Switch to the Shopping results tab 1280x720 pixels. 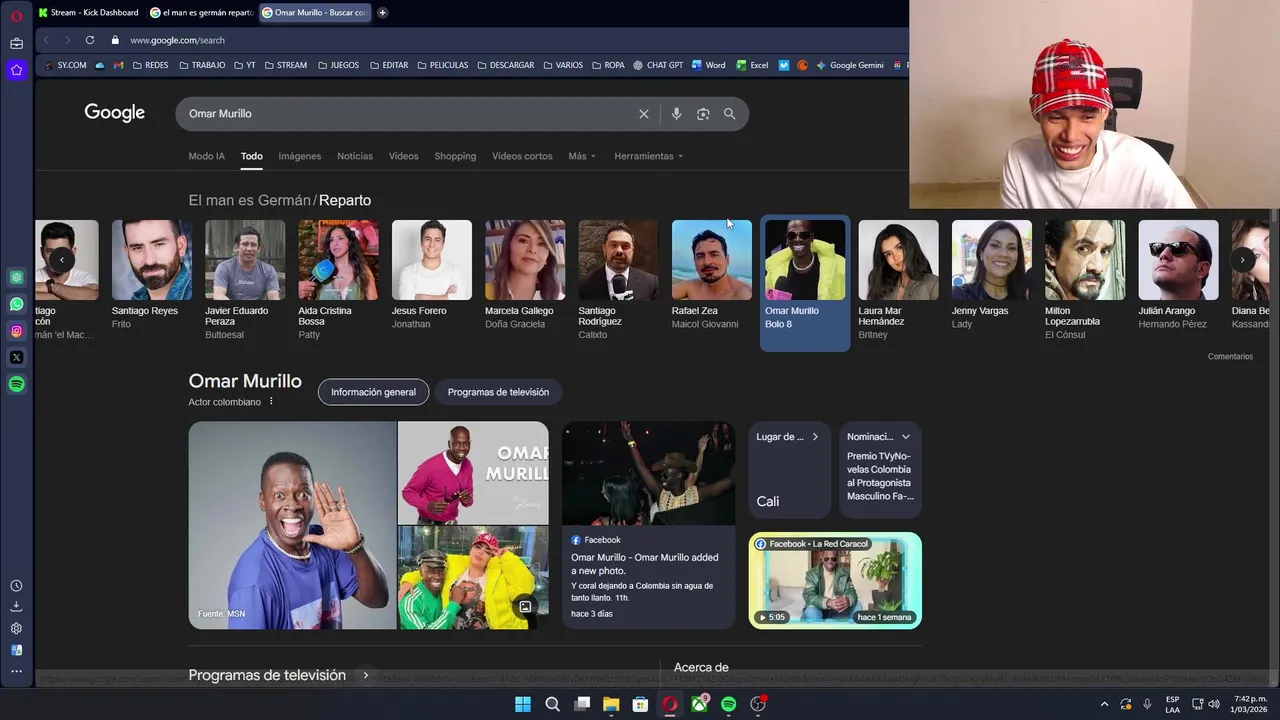tap(455, 156)
